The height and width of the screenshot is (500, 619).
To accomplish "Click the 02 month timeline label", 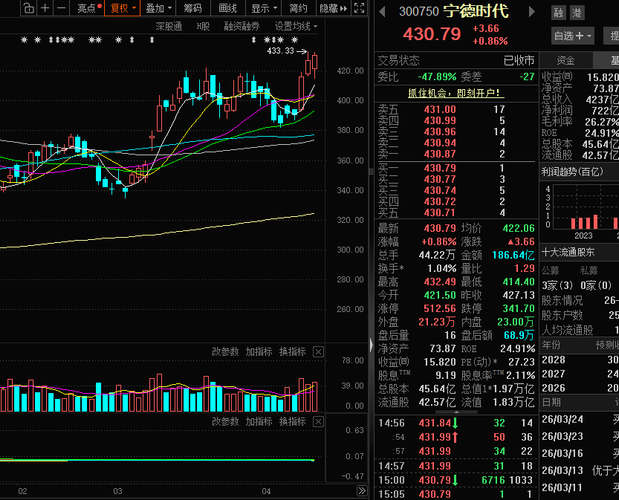I will tap(23, 491).
